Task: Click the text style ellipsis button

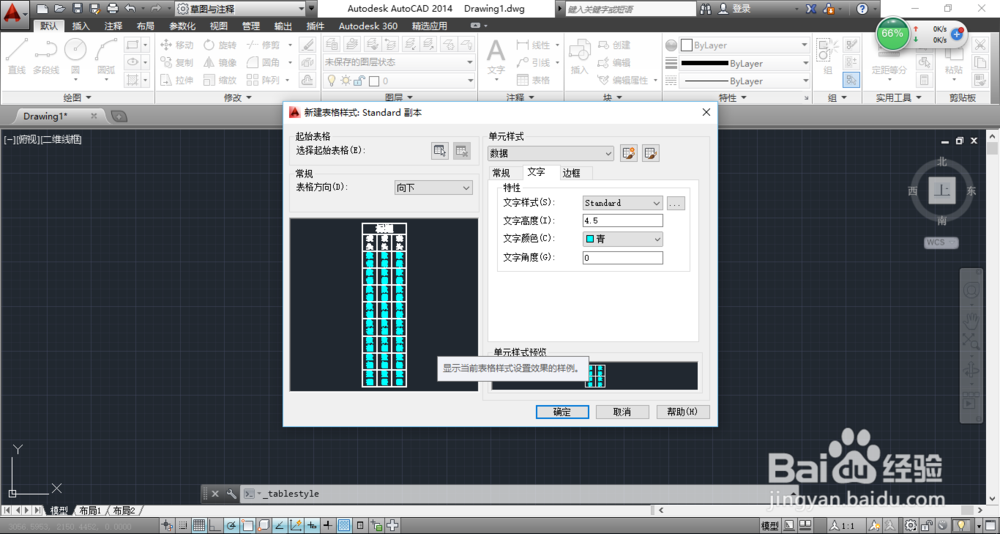Action: click(676, 203)
